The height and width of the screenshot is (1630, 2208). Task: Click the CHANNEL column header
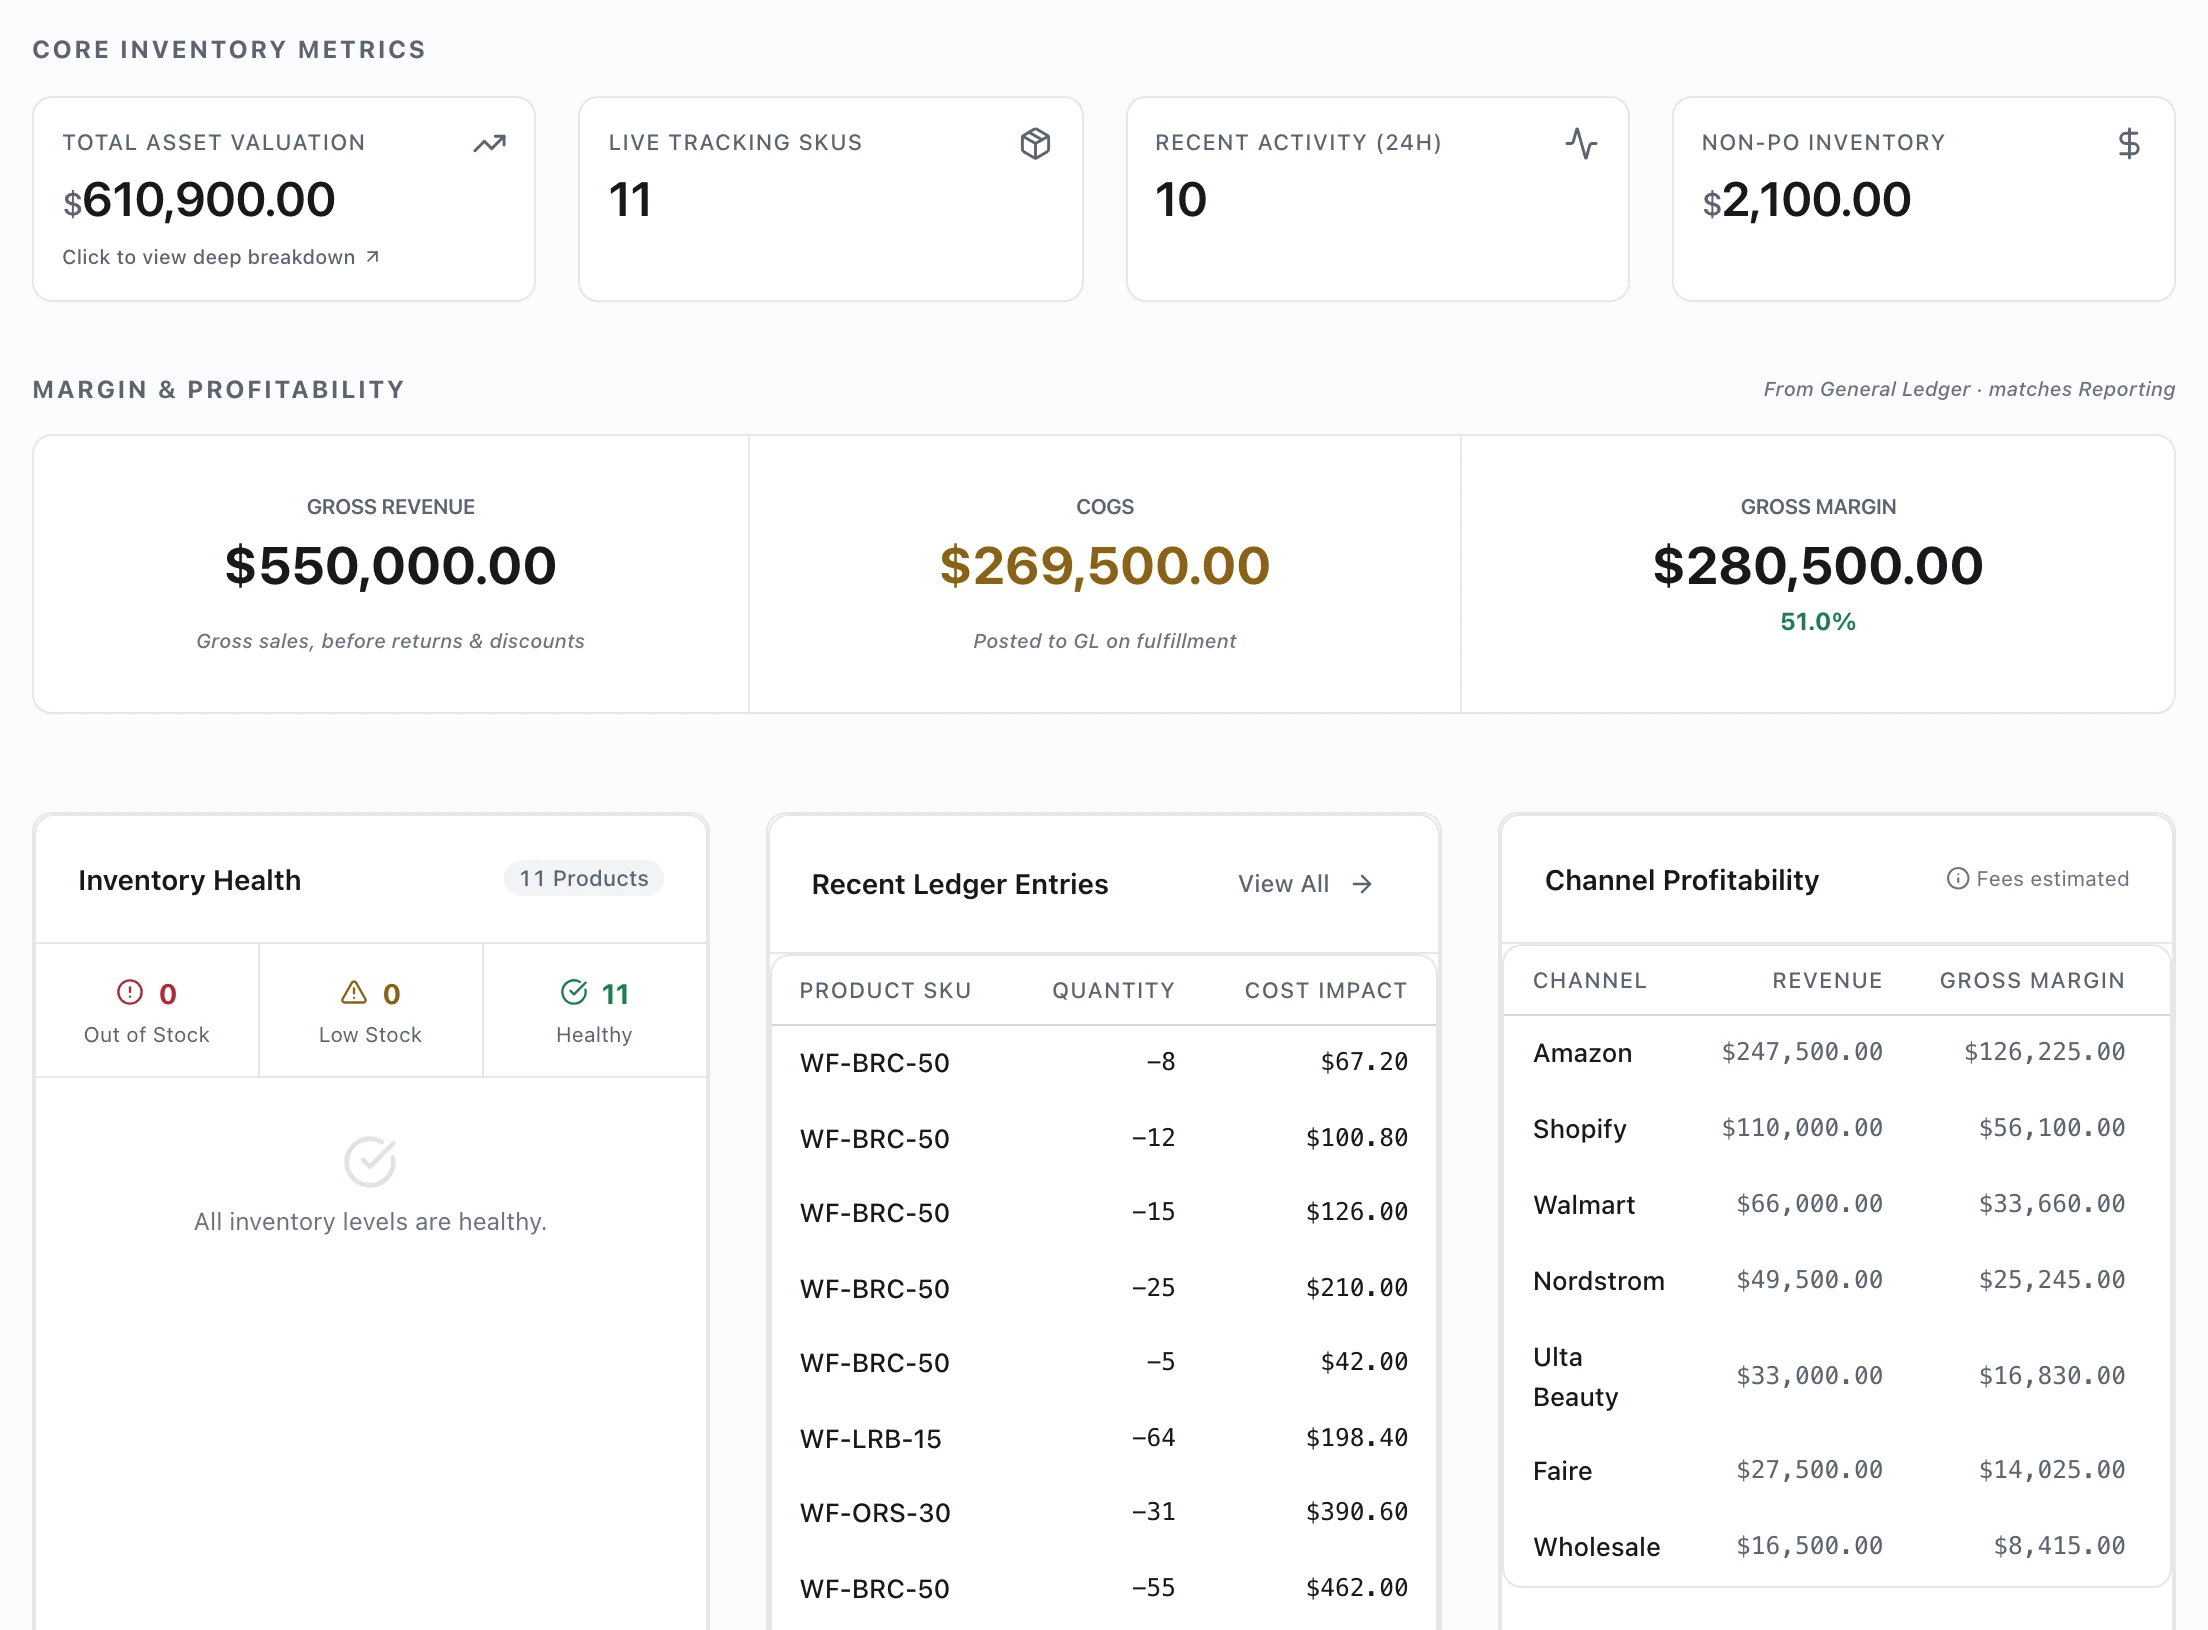1590,980
